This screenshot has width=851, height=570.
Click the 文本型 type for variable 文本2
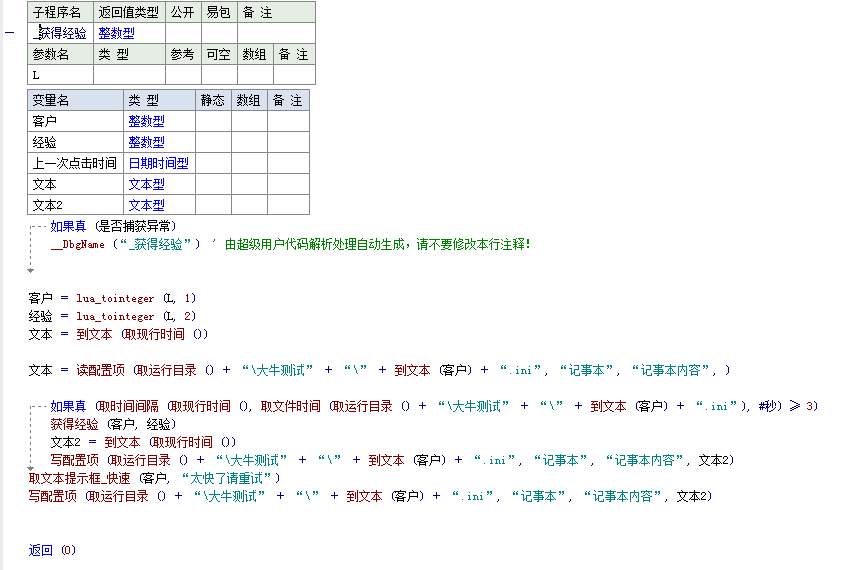(x=146, y=205)
